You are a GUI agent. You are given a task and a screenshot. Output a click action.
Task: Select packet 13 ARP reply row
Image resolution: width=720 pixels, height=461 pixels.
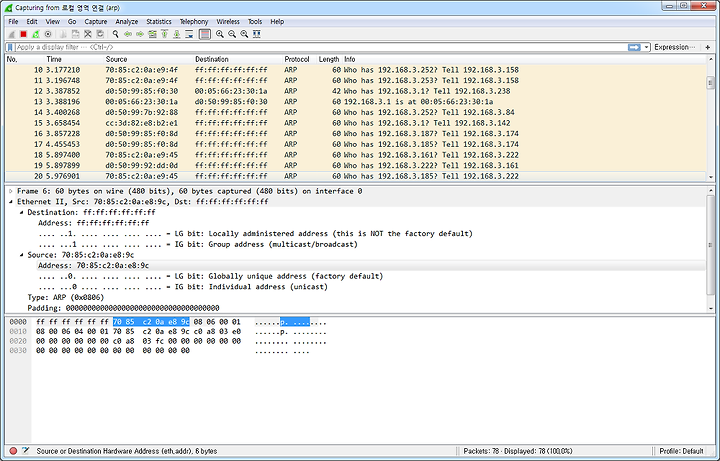coord(355,101)
